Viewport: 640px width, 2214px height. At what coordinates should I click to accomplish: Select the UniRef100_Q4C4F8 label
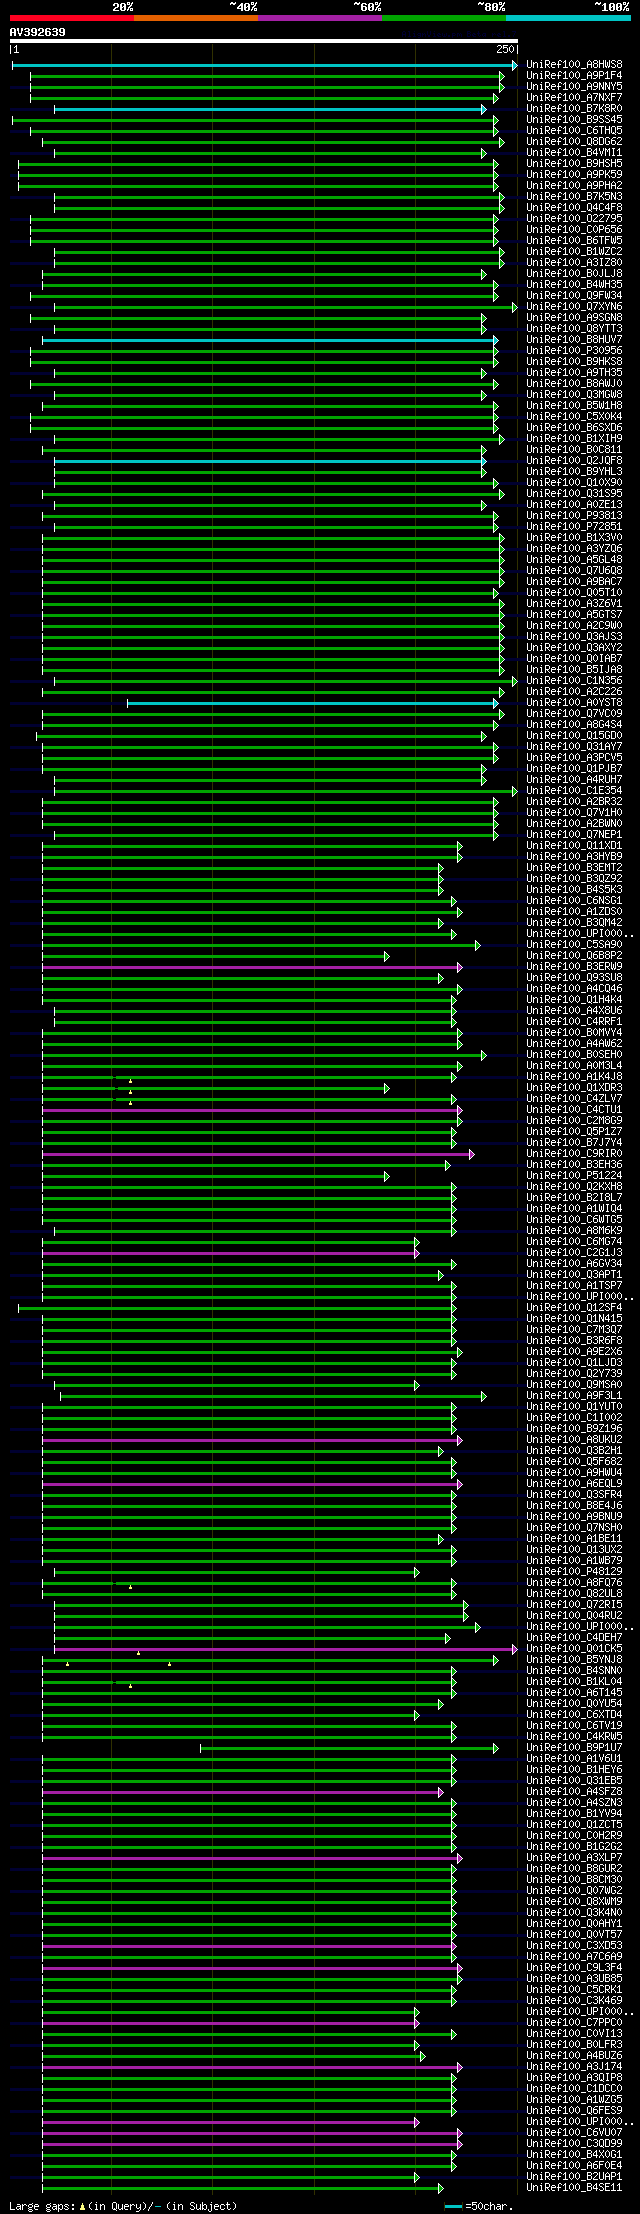(x=574, y=208)
